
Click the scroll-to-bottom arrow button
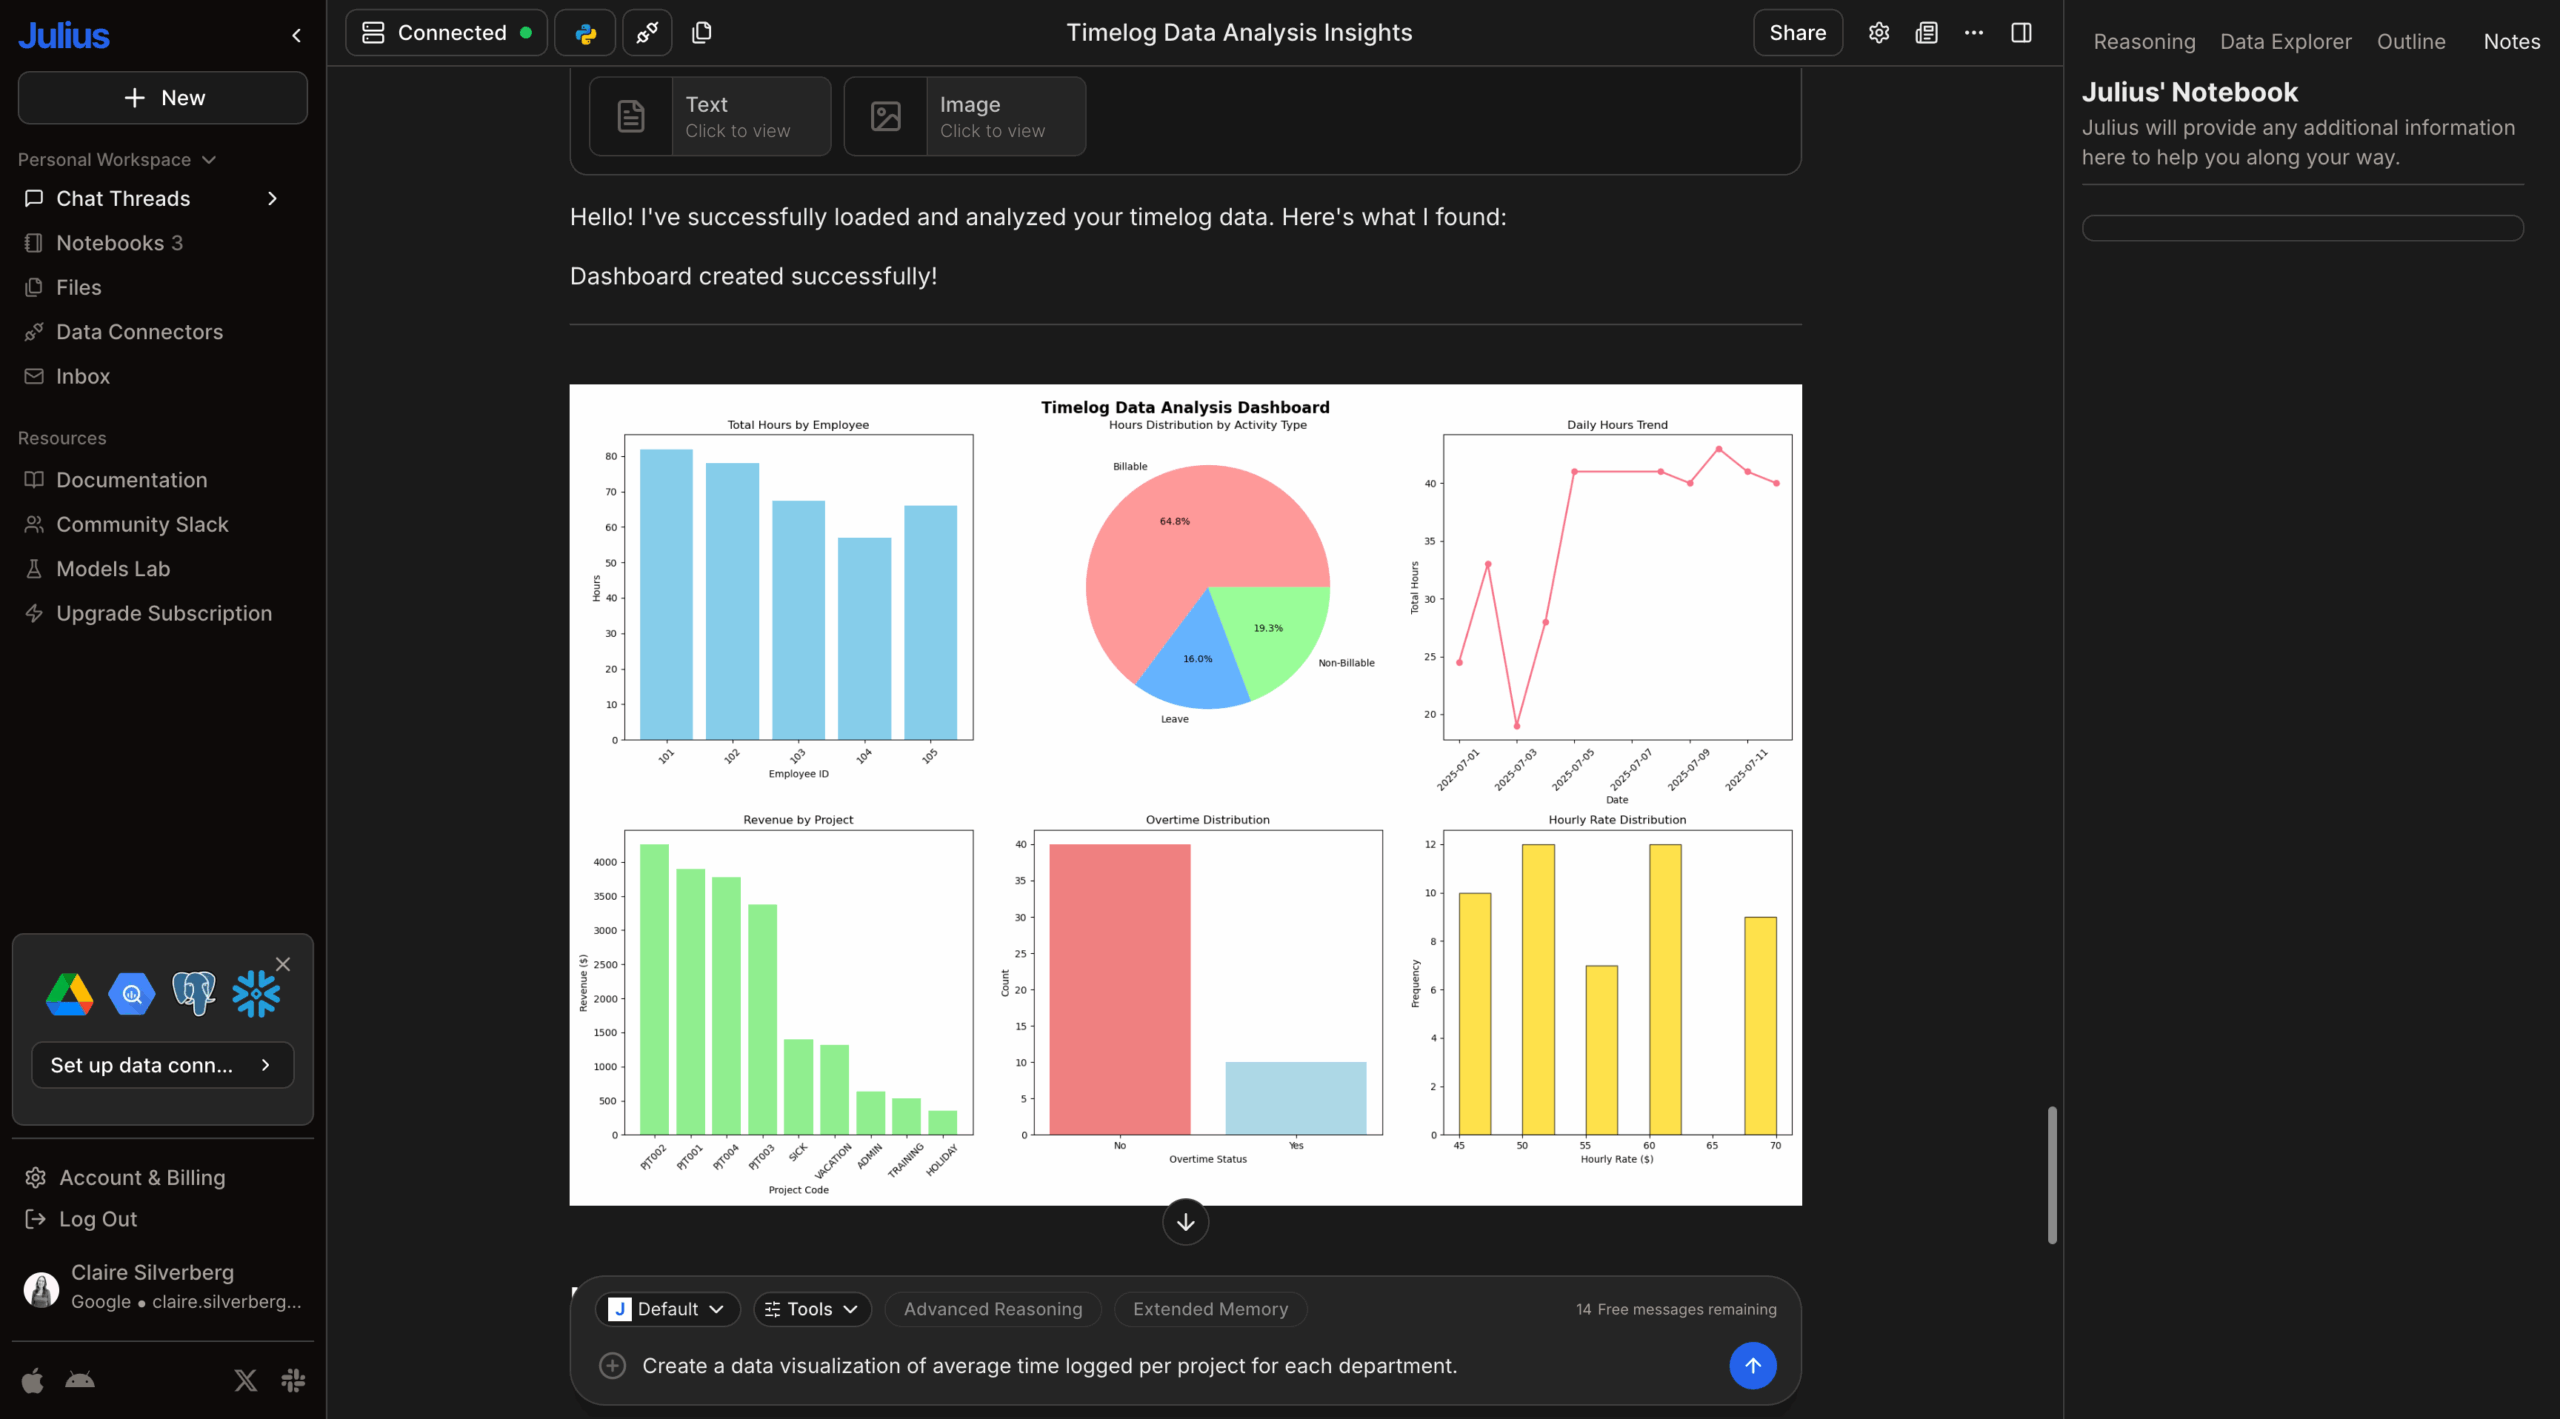click(x=1185, y=1222)
